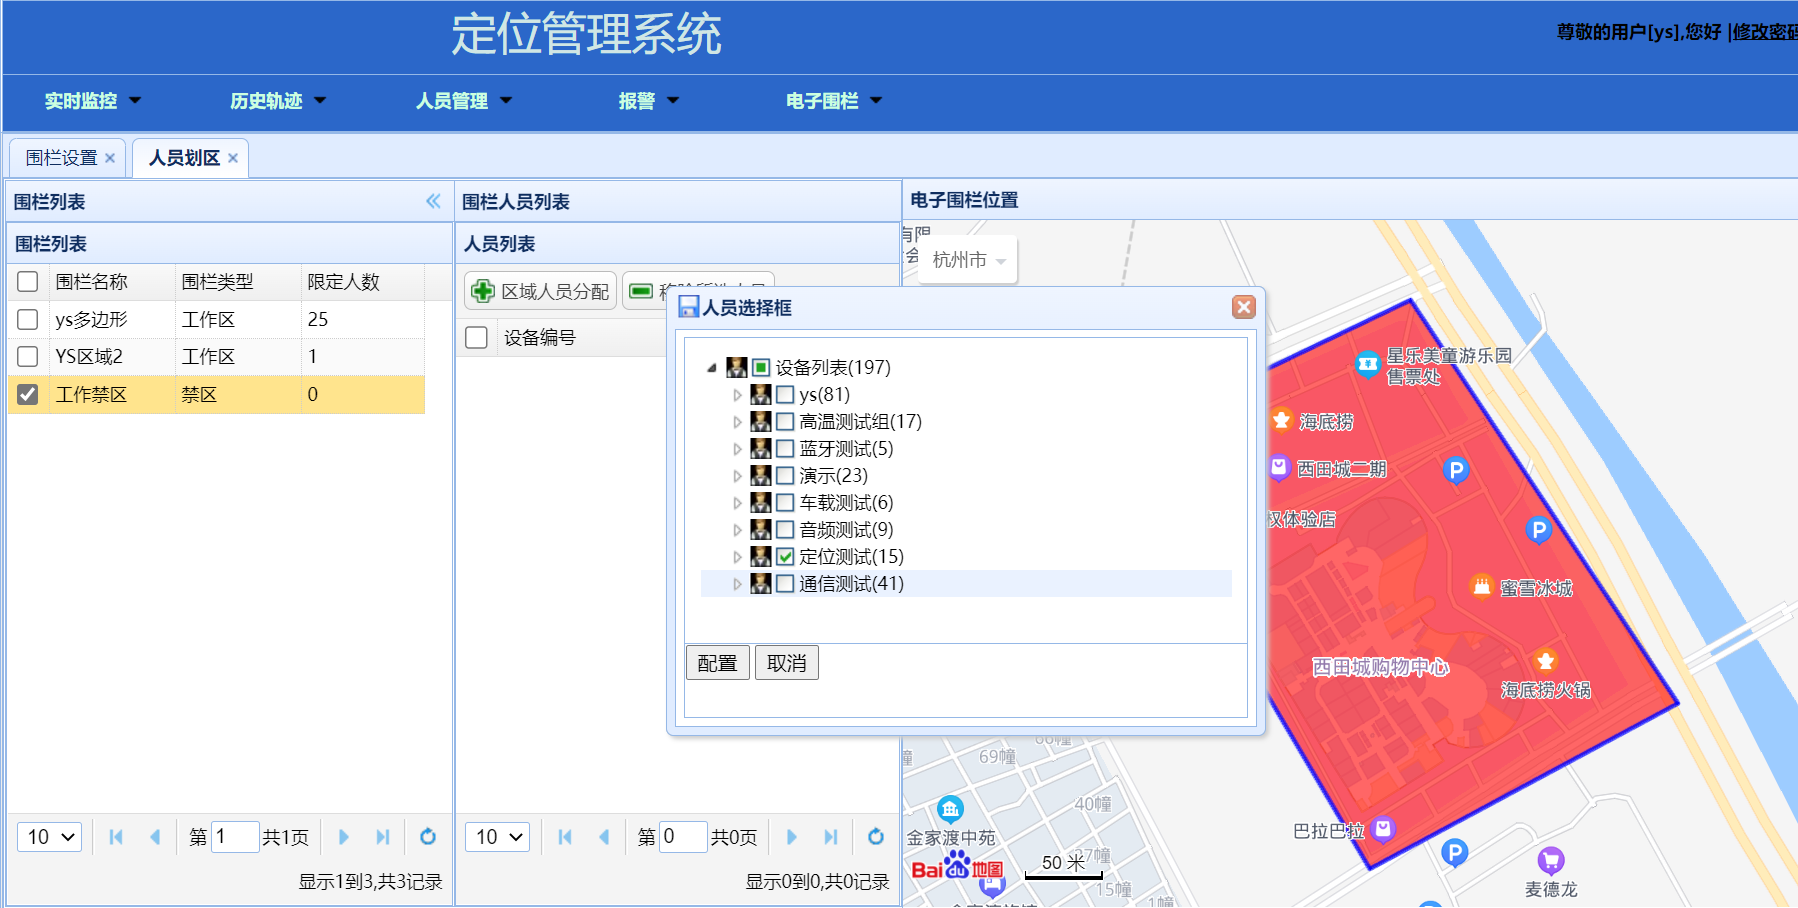Click the parking marker near 西田城二期
The width and height of the screenshot is (1798, 908).
(1456, 469)
